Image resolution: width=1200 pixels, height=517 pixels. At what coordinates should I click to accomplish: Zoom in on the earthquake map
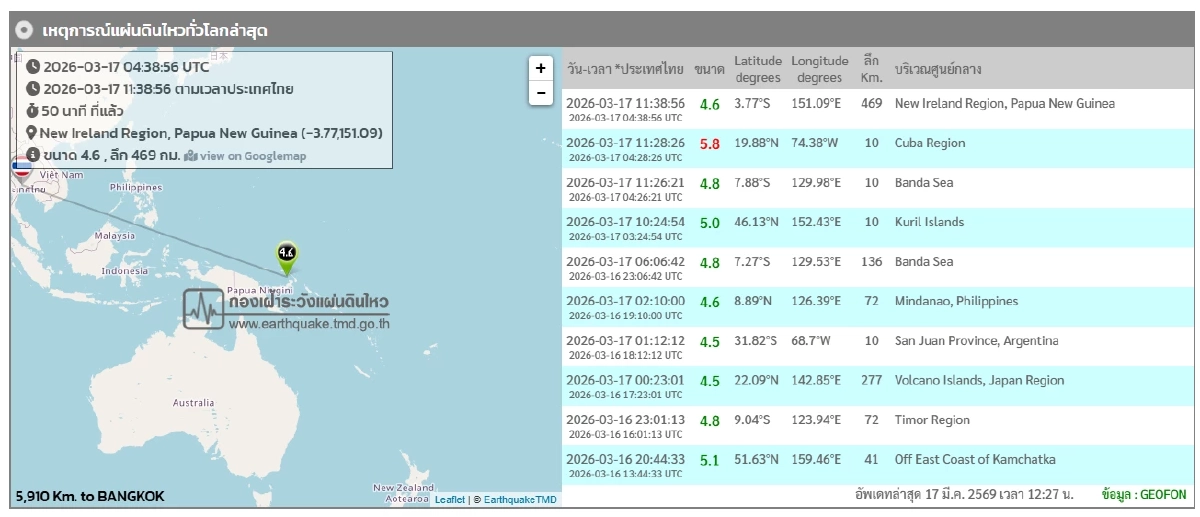pyautogui.click(x=540, y=68)
